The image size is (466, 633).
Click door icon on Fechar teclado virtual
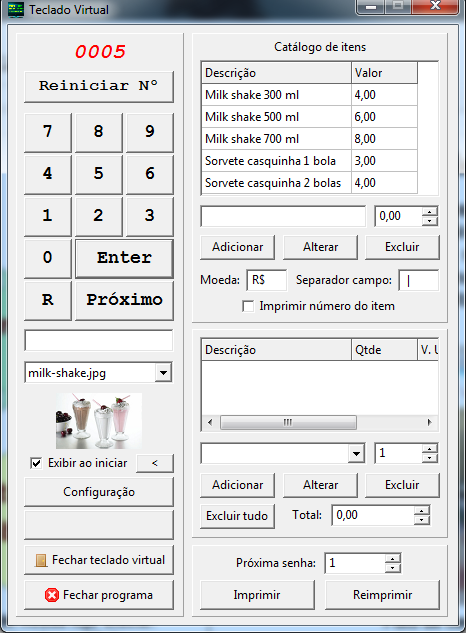point(40,560)
